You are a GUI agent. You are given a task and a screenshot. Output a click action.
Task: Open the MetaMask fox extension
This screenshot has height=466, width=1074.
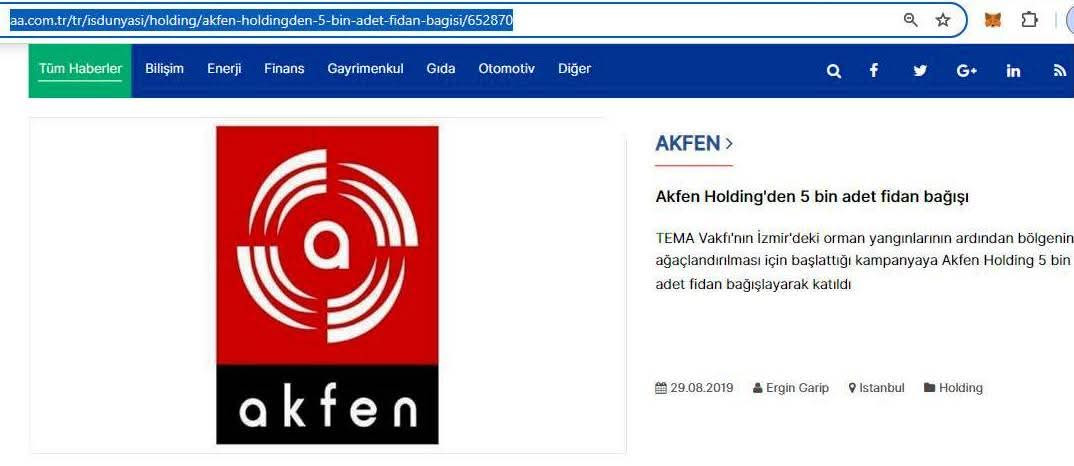tap(992, 20)
